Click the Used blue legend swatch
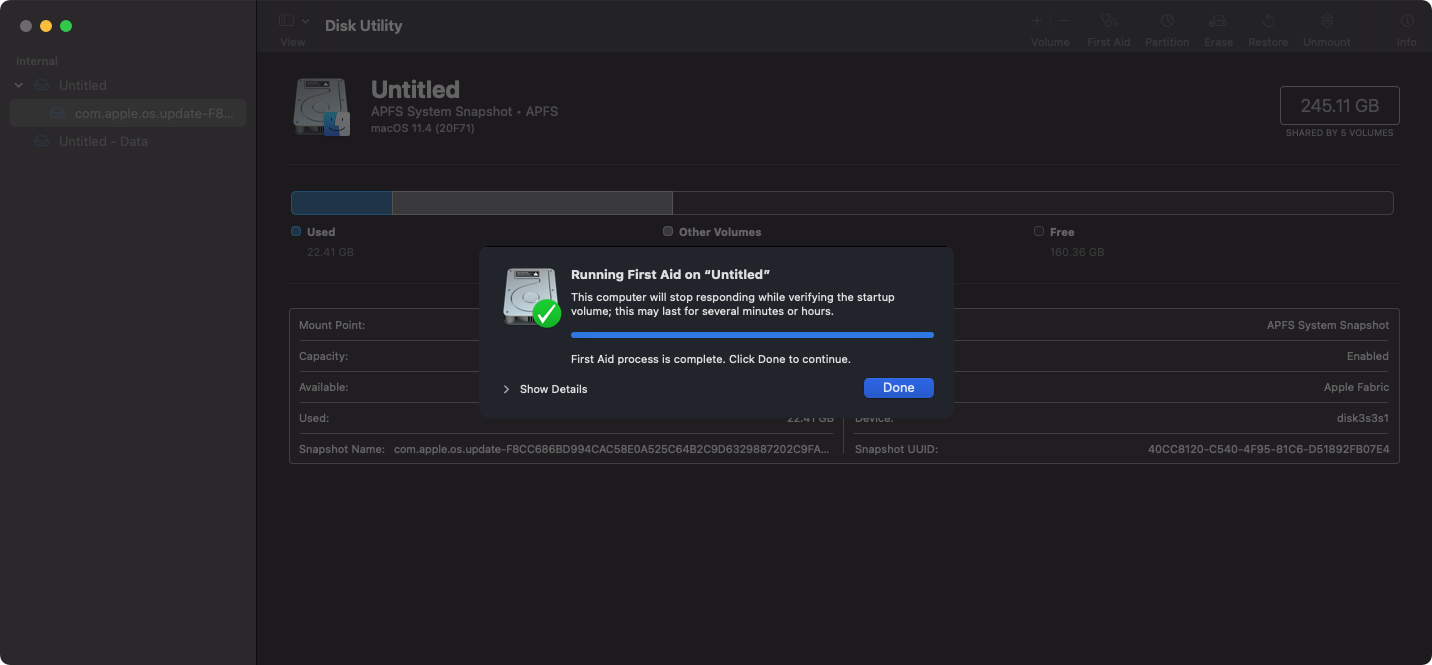 point(296,231)
